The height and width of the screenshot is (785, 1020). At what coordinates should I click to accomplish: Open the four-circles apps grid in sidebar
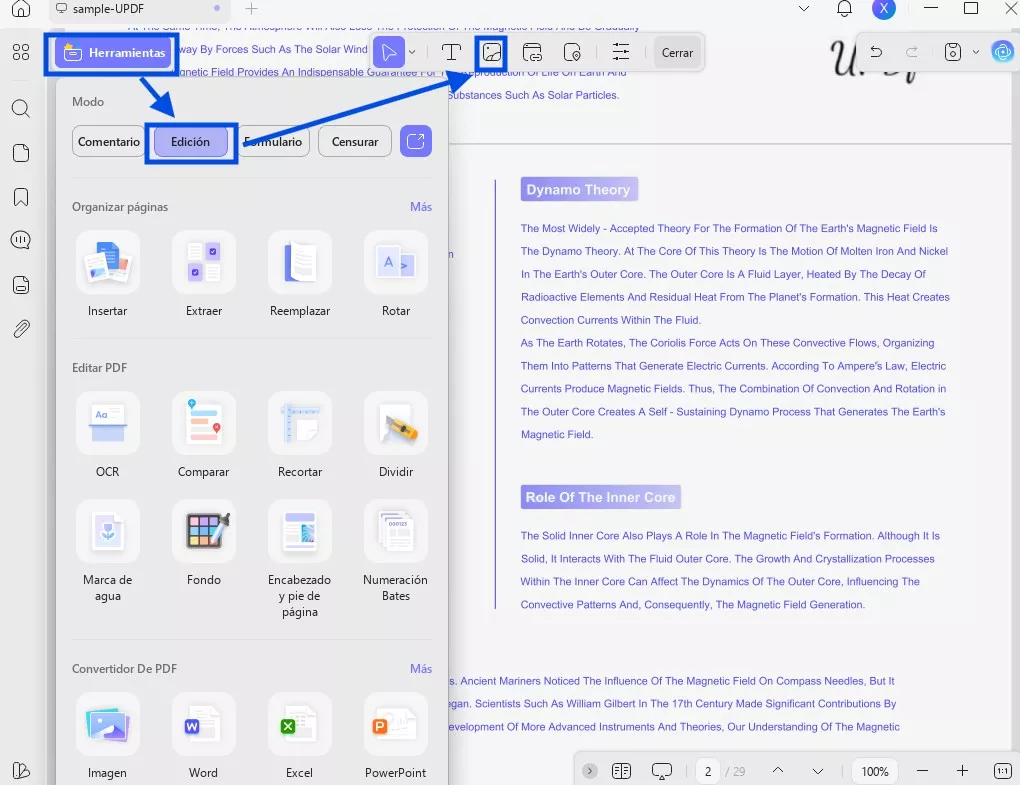21,52
